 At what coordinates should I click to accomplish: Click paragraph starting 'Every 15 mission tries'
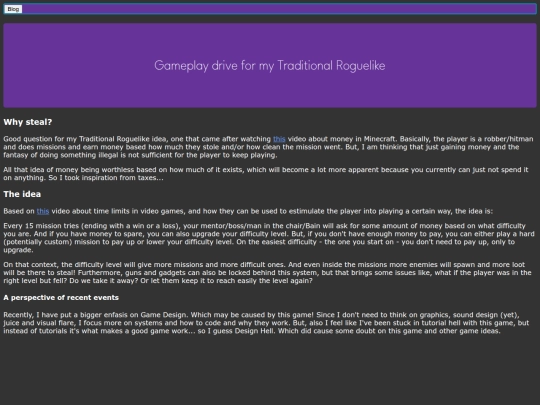(x=270, y=238)
